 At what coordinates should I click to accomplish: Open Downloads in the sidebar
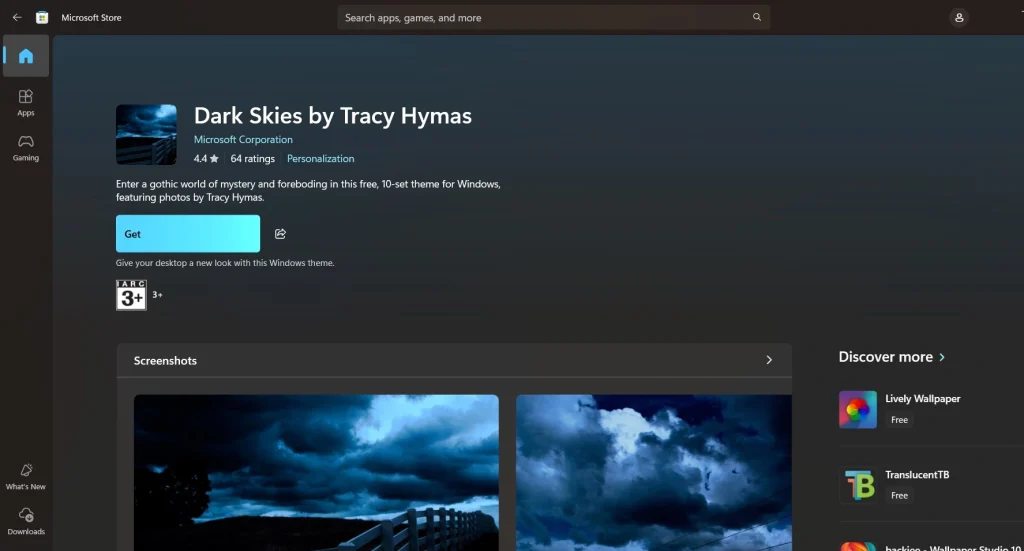tap(26, 521)
